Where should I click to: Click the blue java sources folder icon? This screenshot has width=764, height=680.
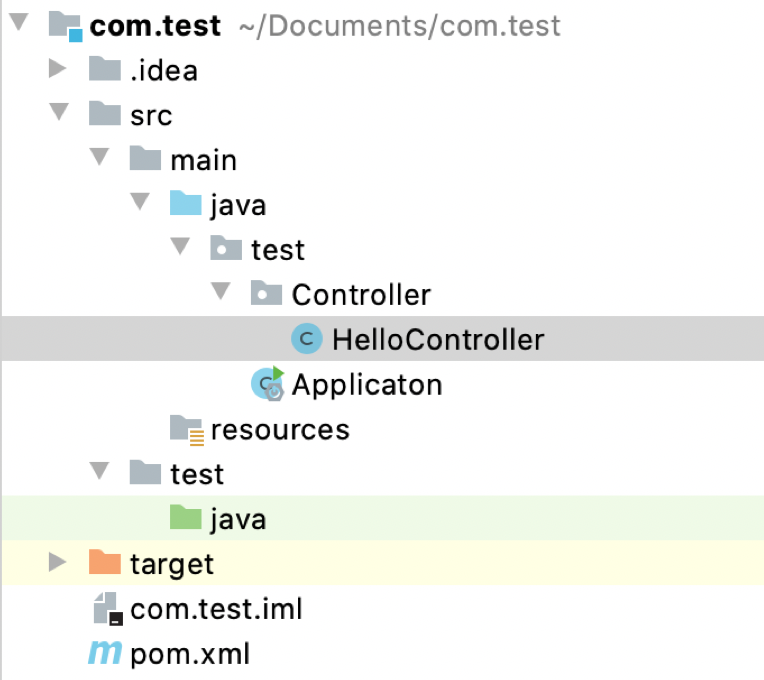coord(186,205)
